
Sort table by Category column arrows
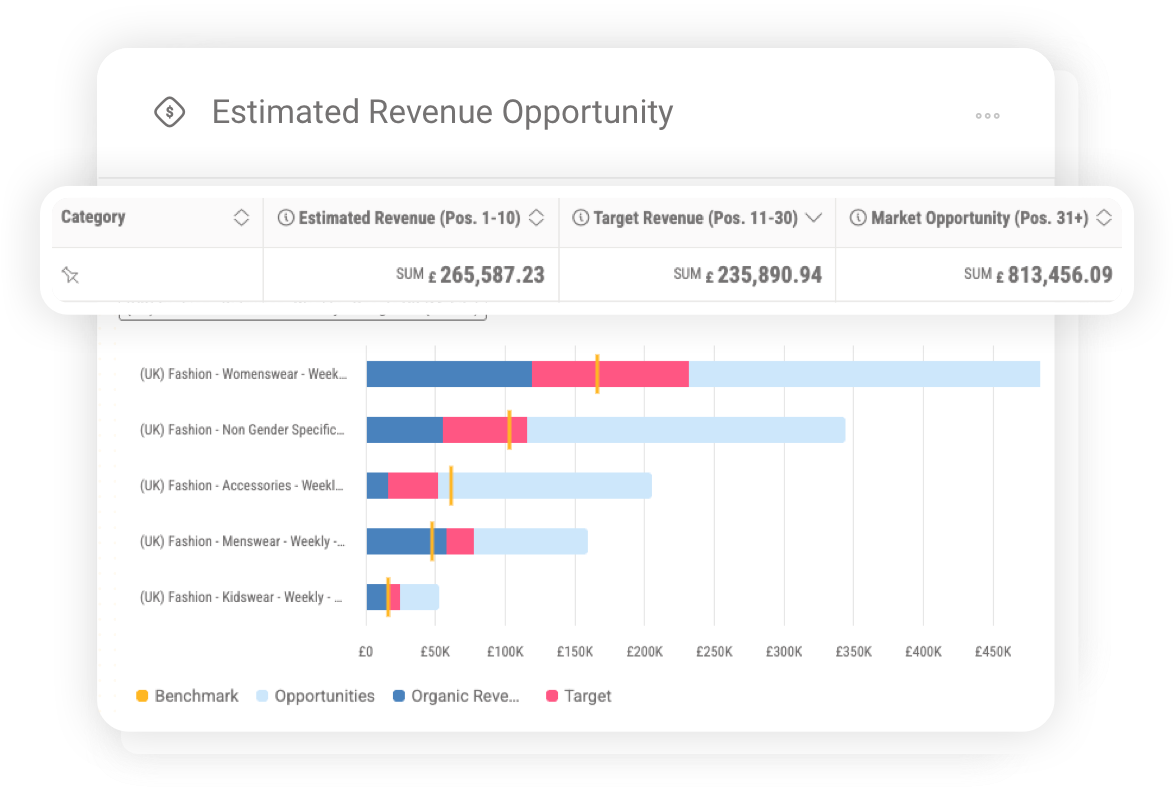[241, 218]
